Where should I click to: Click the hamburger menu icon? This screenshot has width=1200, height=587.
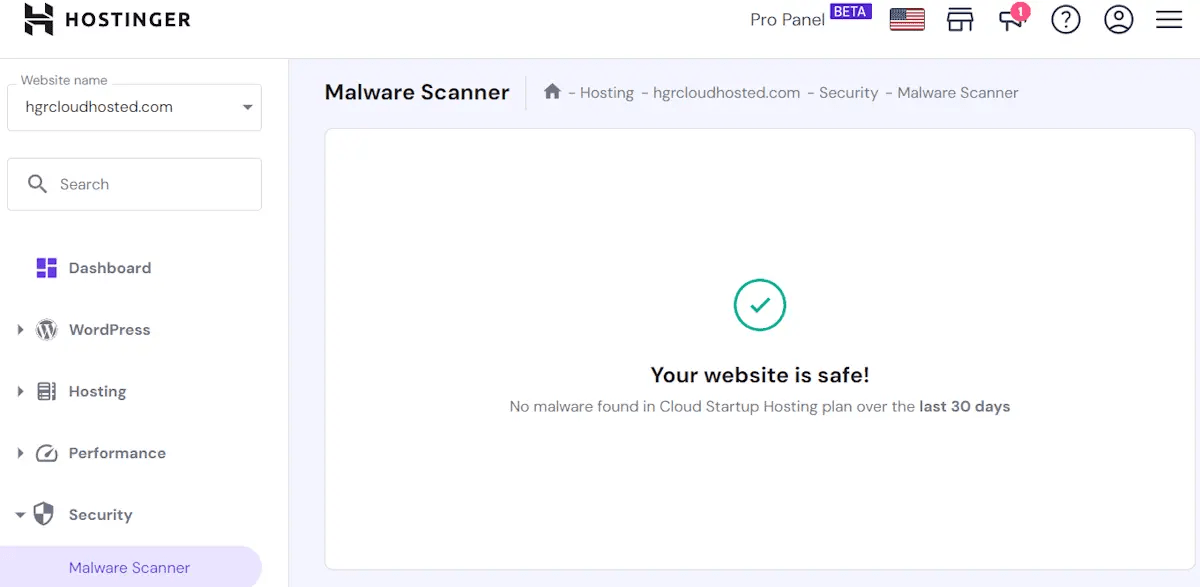1169,19
